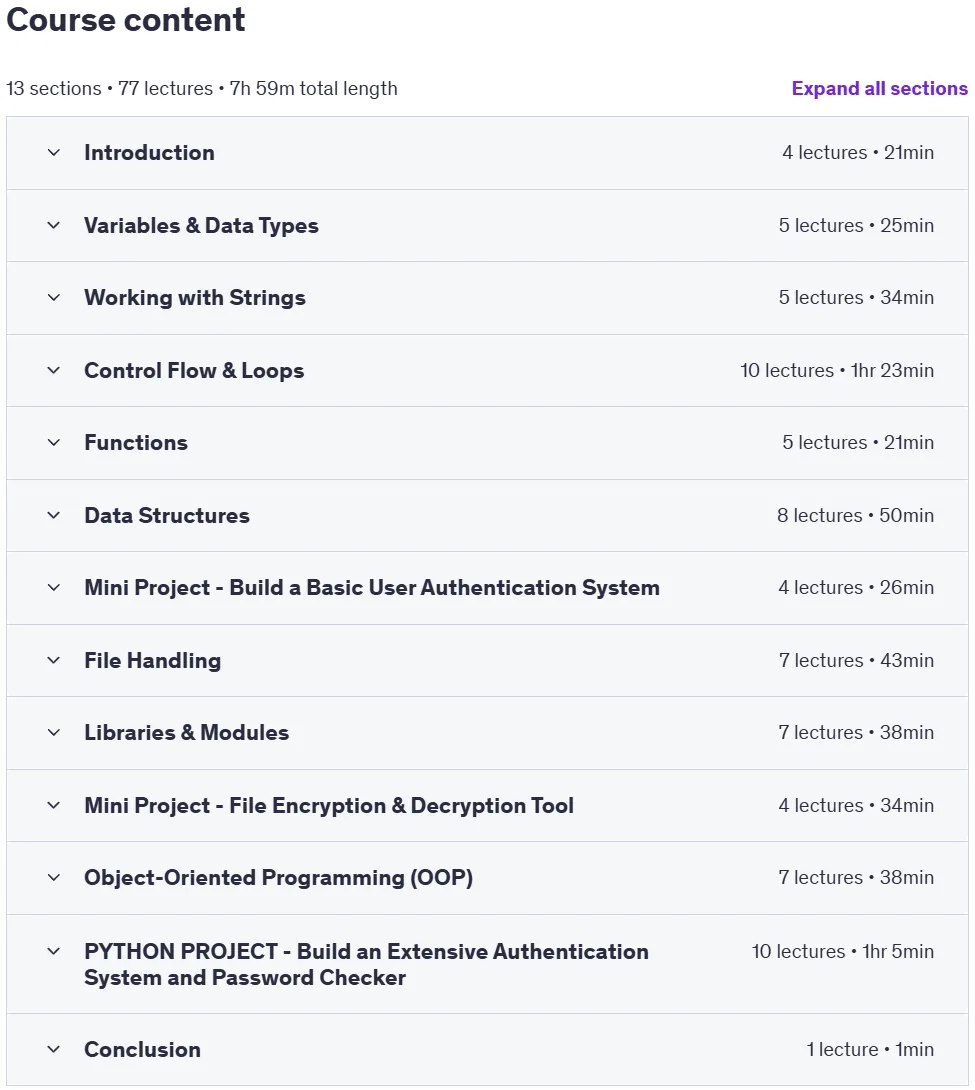
Task: Click chevron beside Libraries & Modules
Action: pos(54,733)
